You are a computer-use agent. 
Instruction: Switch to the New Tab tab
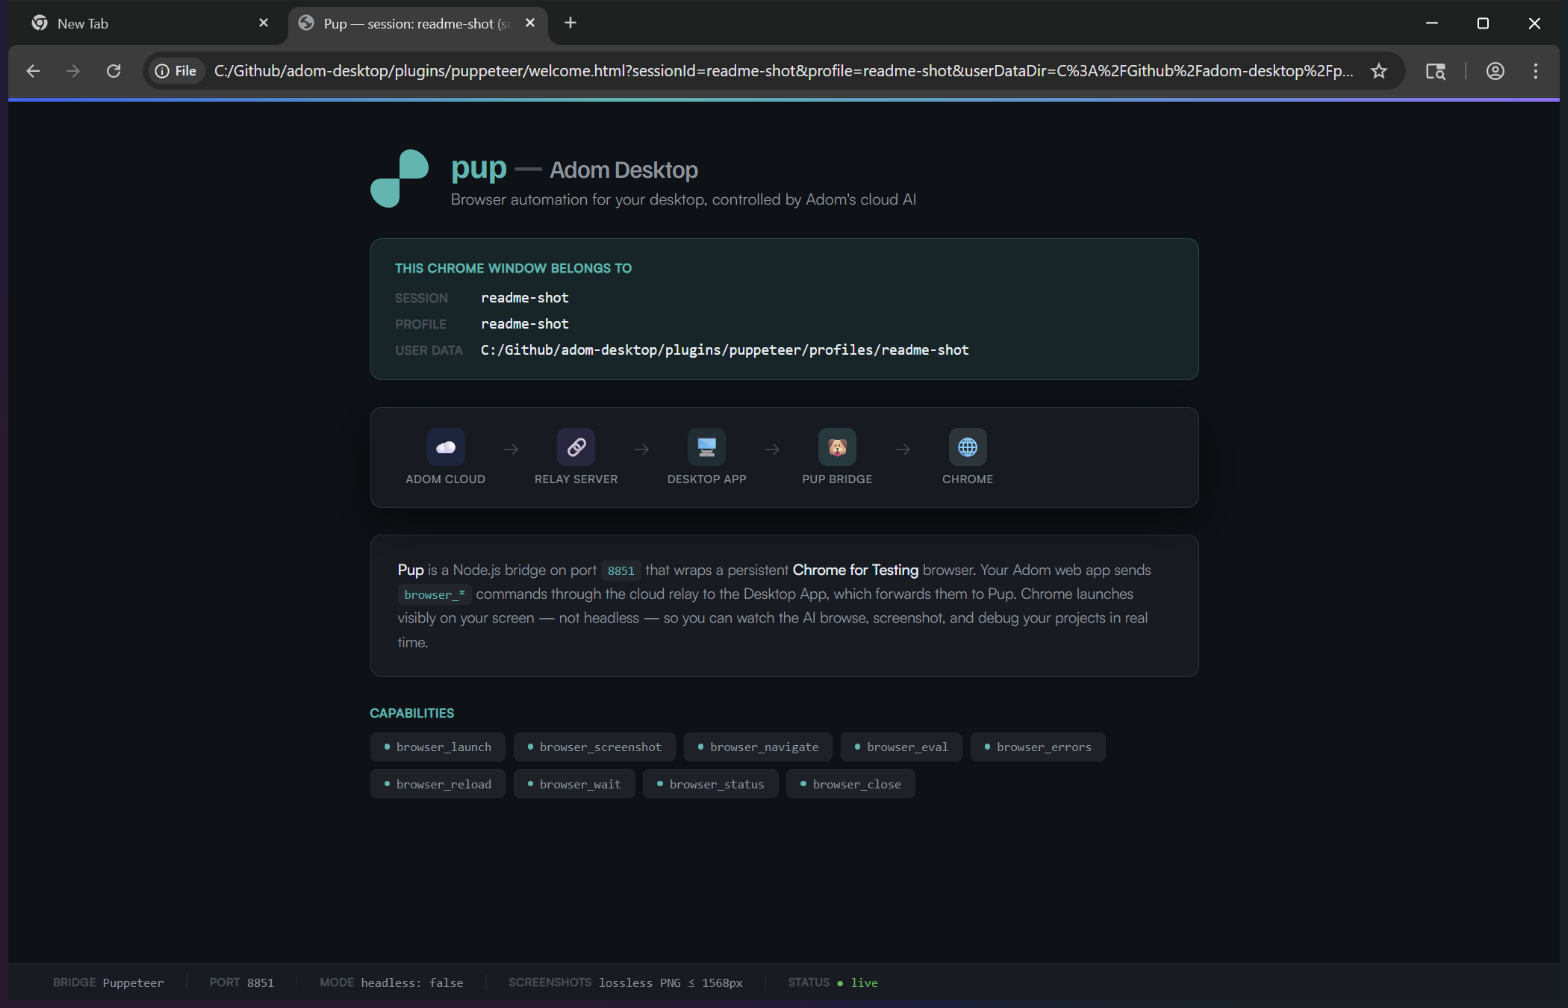(x=150, y=23)
